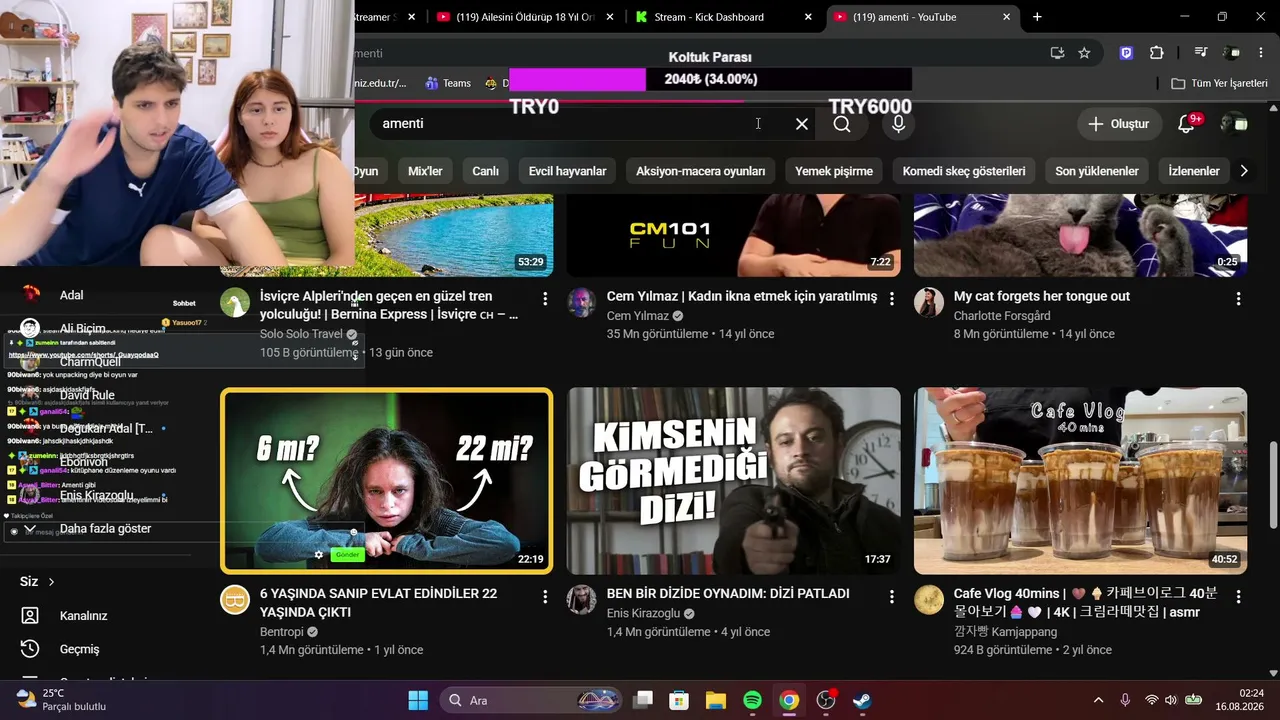Open more options for Cafe Vlog video

point(1239,597)
